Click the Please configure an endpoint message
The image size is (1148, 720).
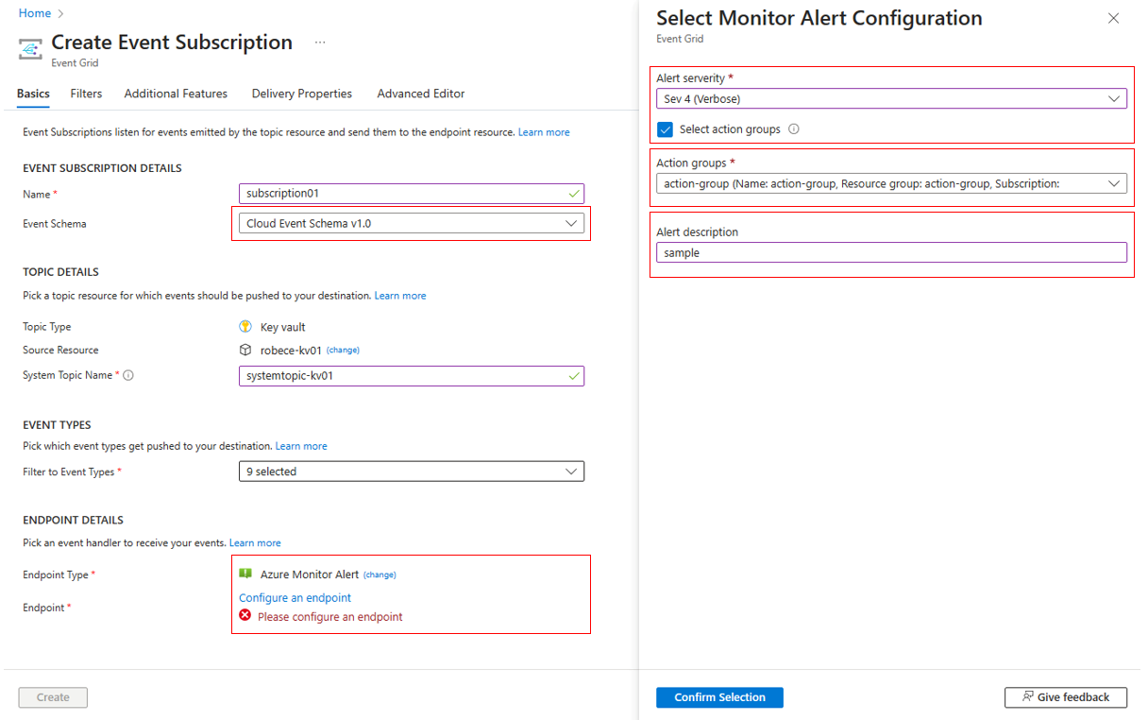(x=330, y=617)
